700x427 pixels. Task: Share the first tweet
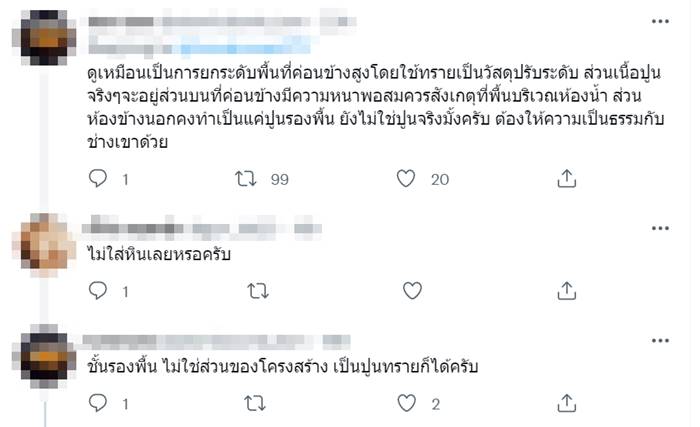(x=566, y=178)
